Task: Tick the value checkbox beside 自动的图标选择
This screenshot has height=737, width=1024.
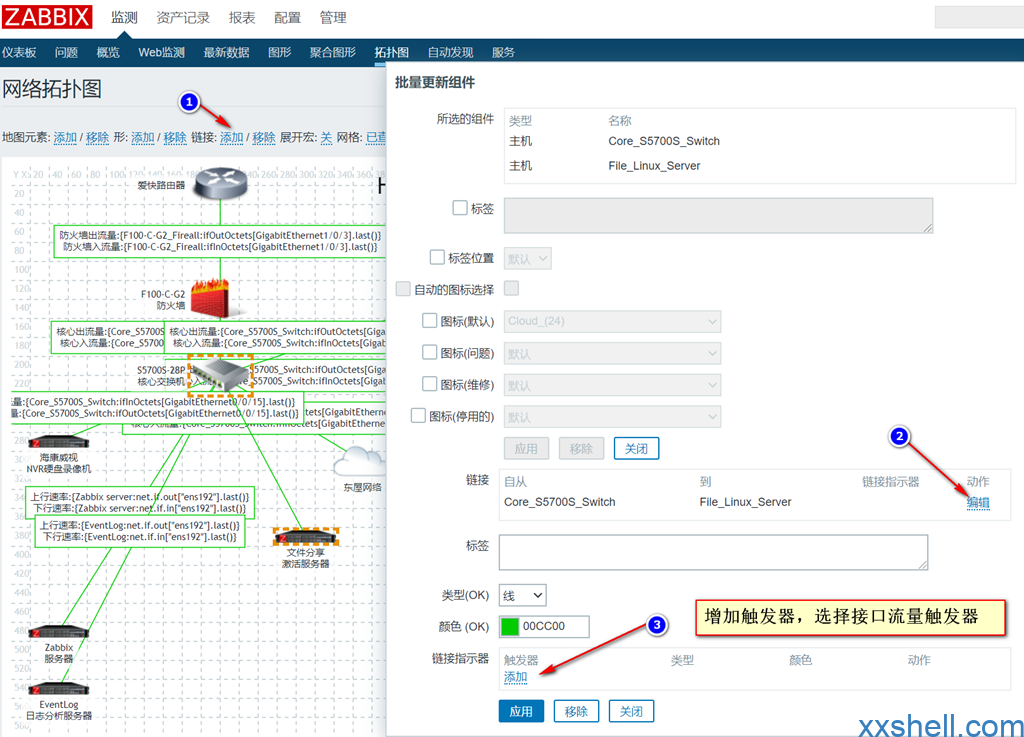Action: point(512,288)
